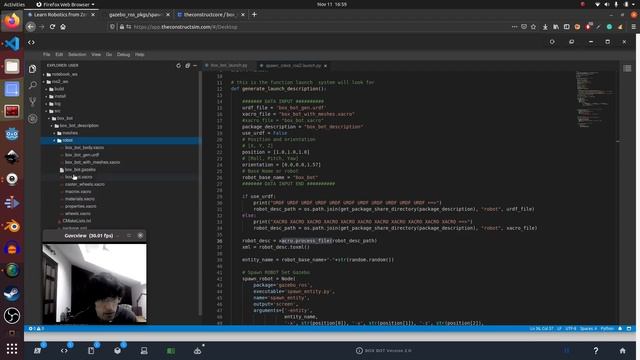Open the Firefox home page button

[x=63, y=27]
